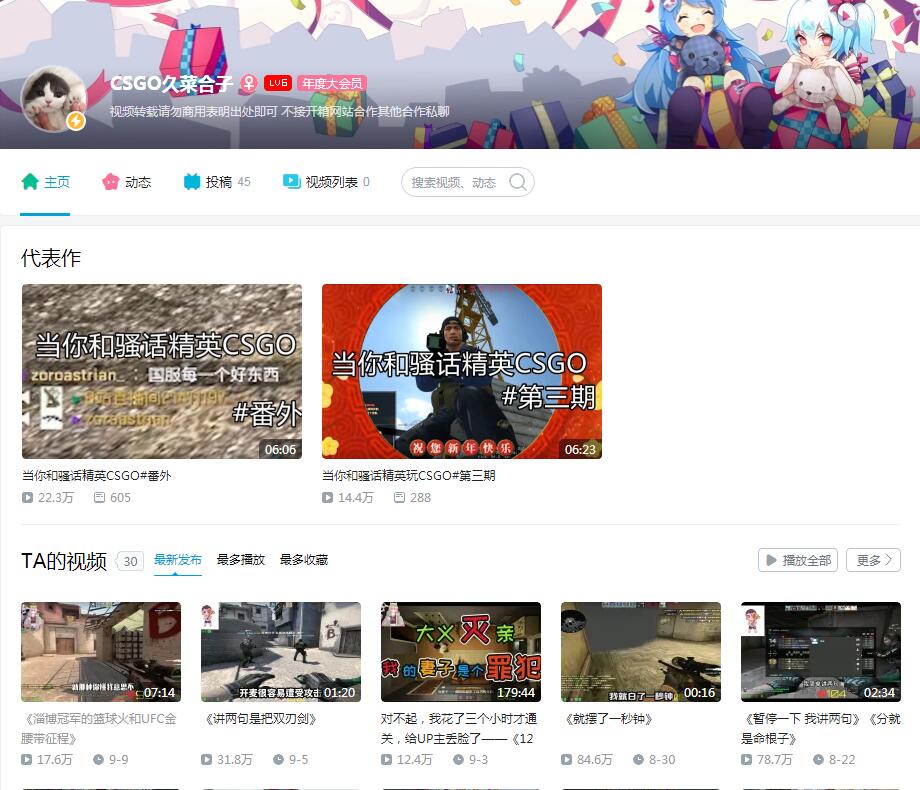Sort videos by 最多播放
The image size is (920, 790).
click(241, 560)
